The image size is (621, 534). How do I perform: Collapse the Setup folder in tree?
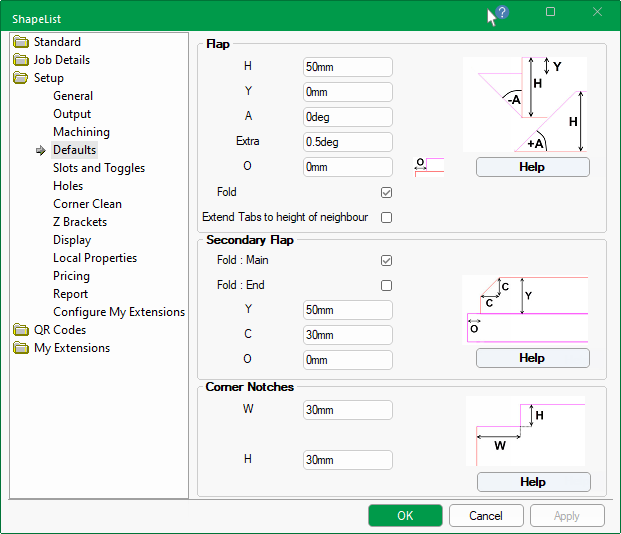[21, 78]
